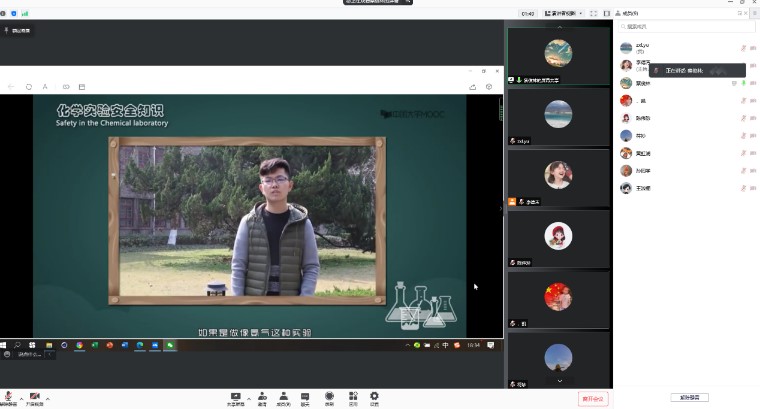
Task: Click the red leave meeting button
Action: (593, 399)
